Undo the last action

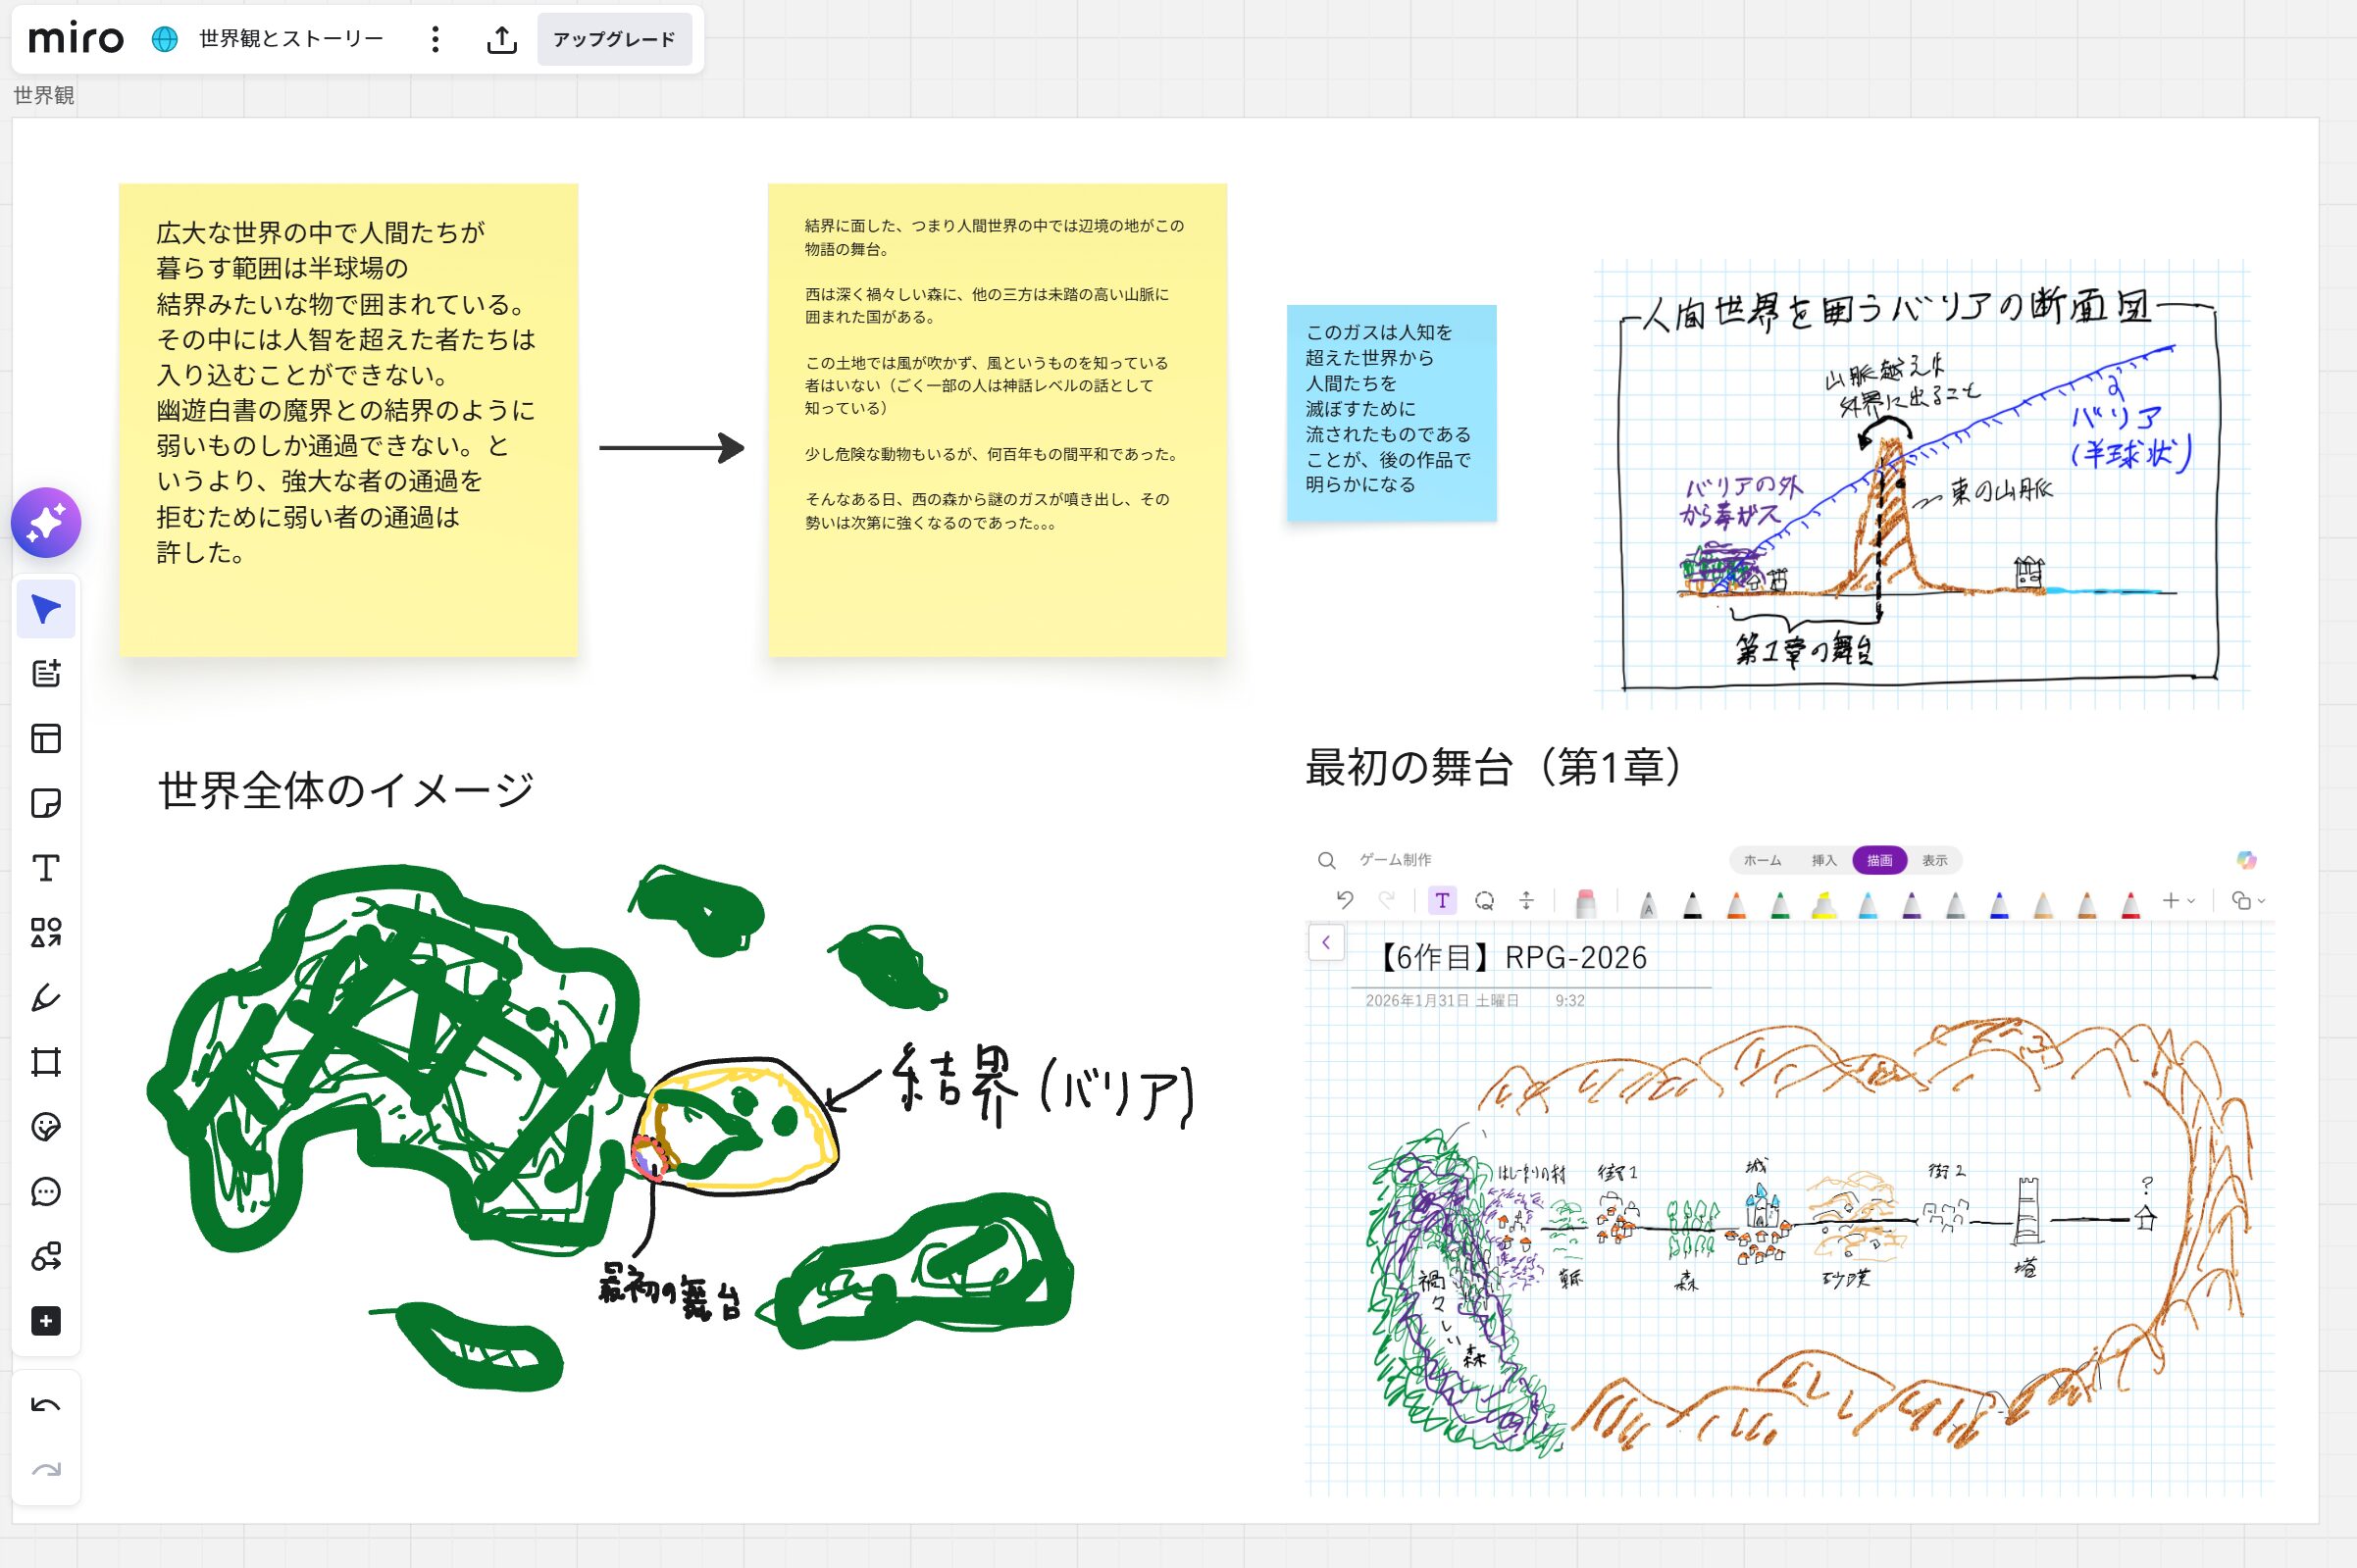46,1405
